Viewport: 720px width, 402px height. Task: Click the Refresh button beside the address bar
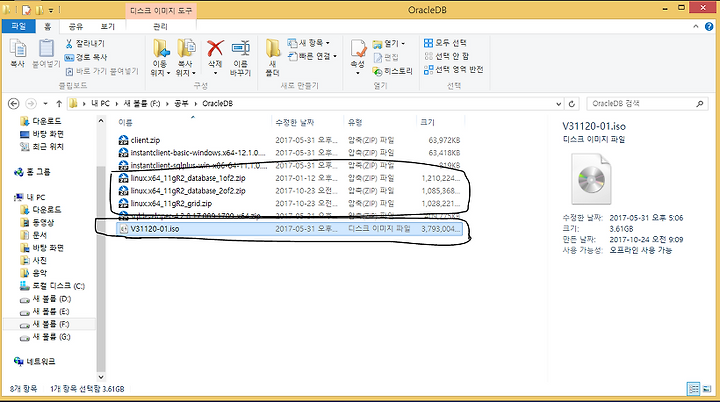click(572, 104)
